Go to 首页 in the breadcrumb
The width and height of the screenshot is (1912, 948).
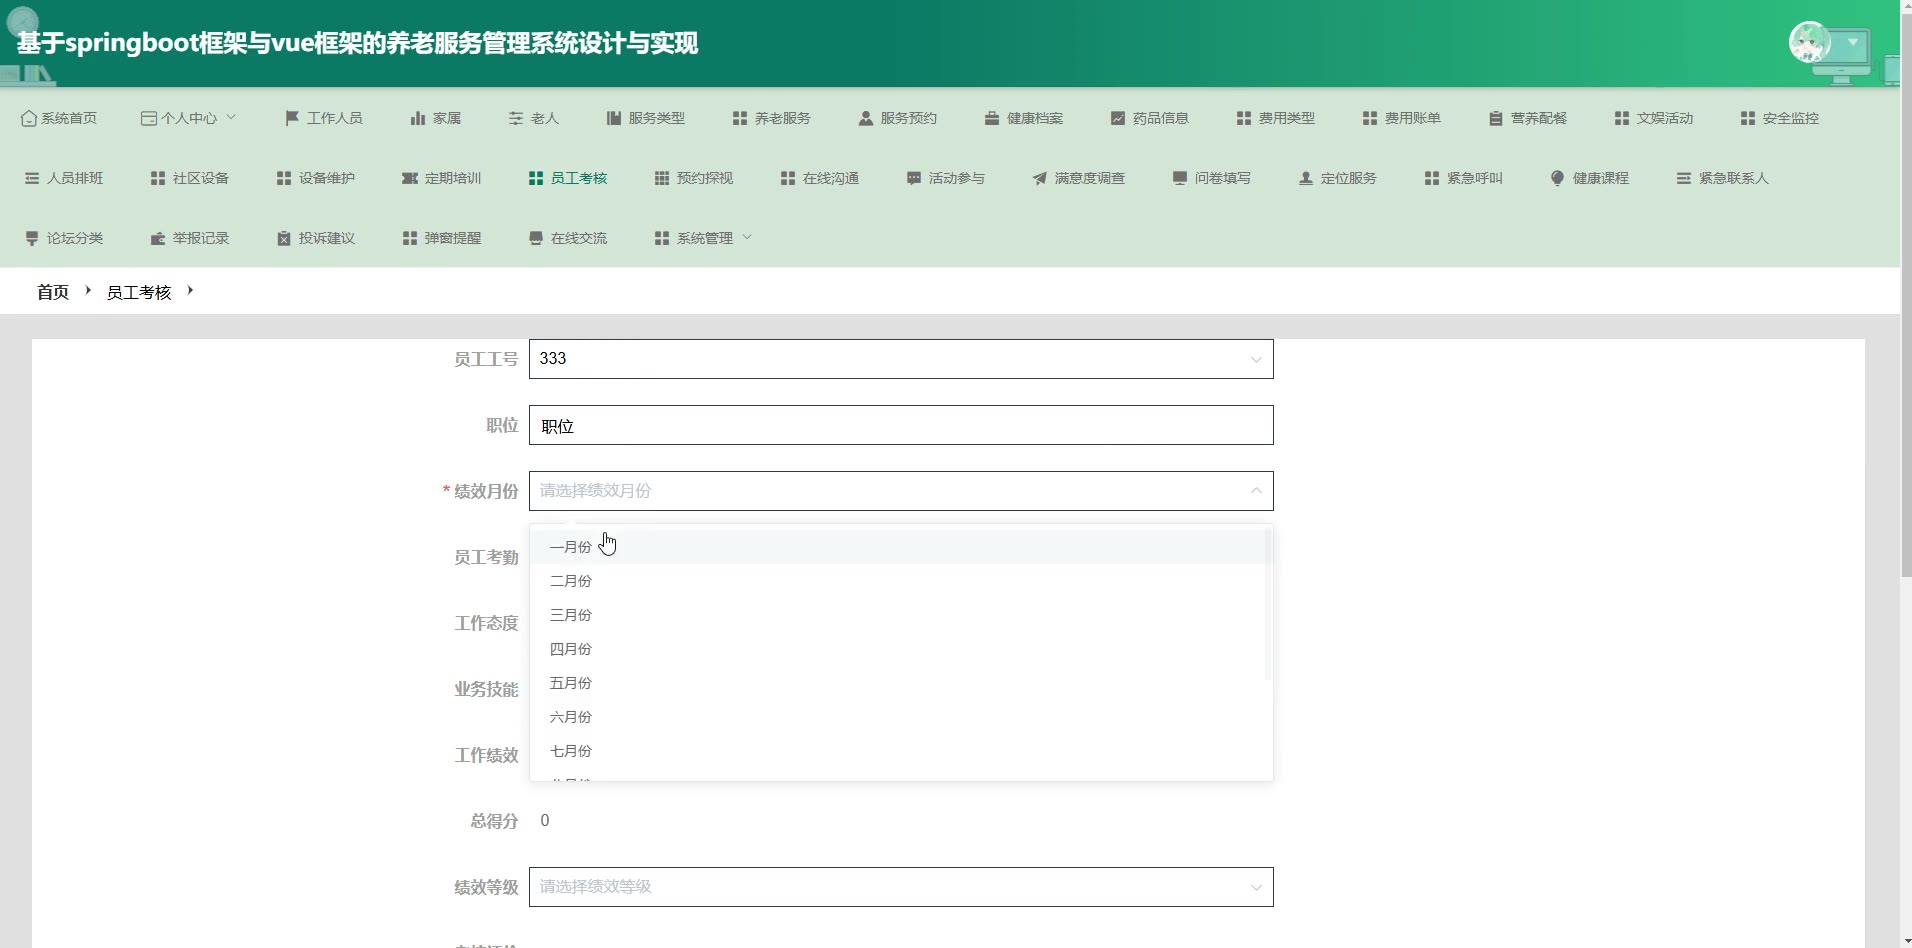pos(53,292)
